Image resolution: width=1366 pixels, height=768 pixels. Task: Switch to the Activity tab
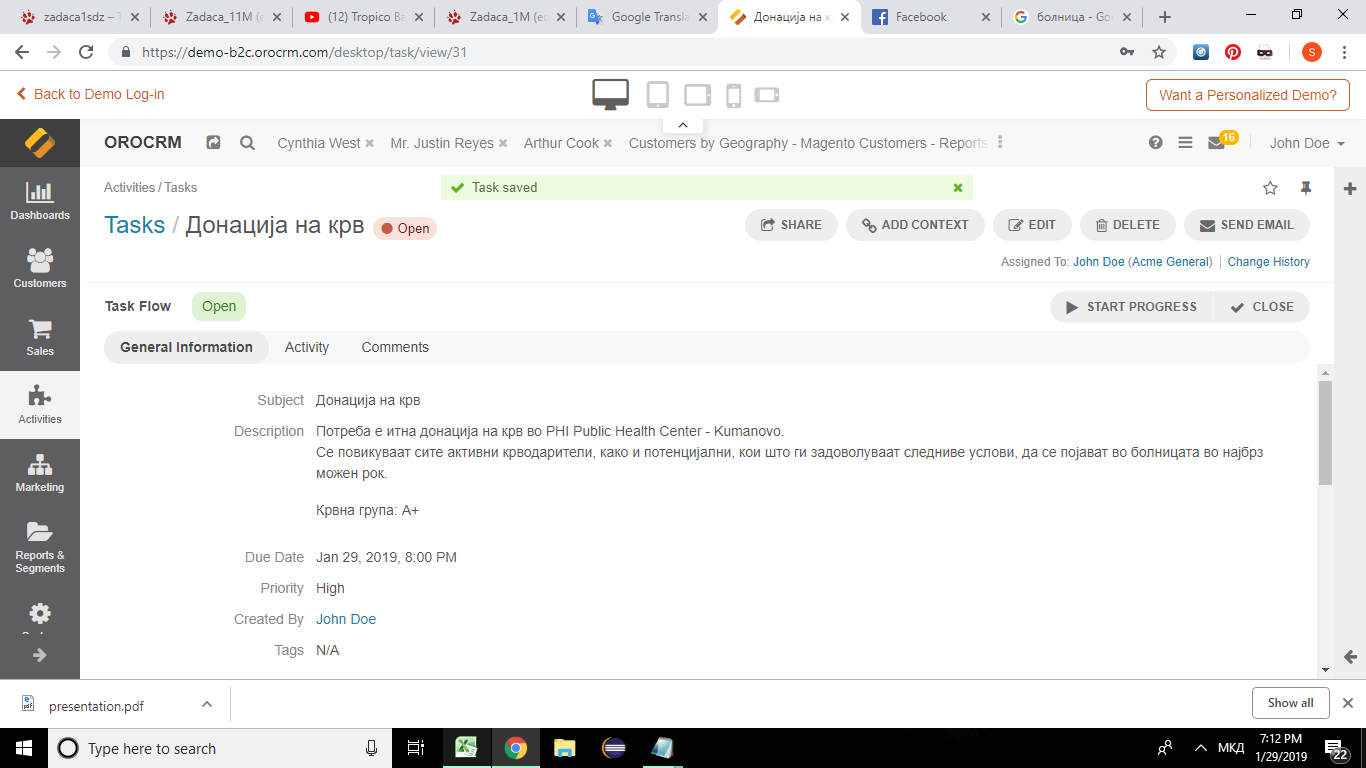pyautogui.click(x=306, y=347)
